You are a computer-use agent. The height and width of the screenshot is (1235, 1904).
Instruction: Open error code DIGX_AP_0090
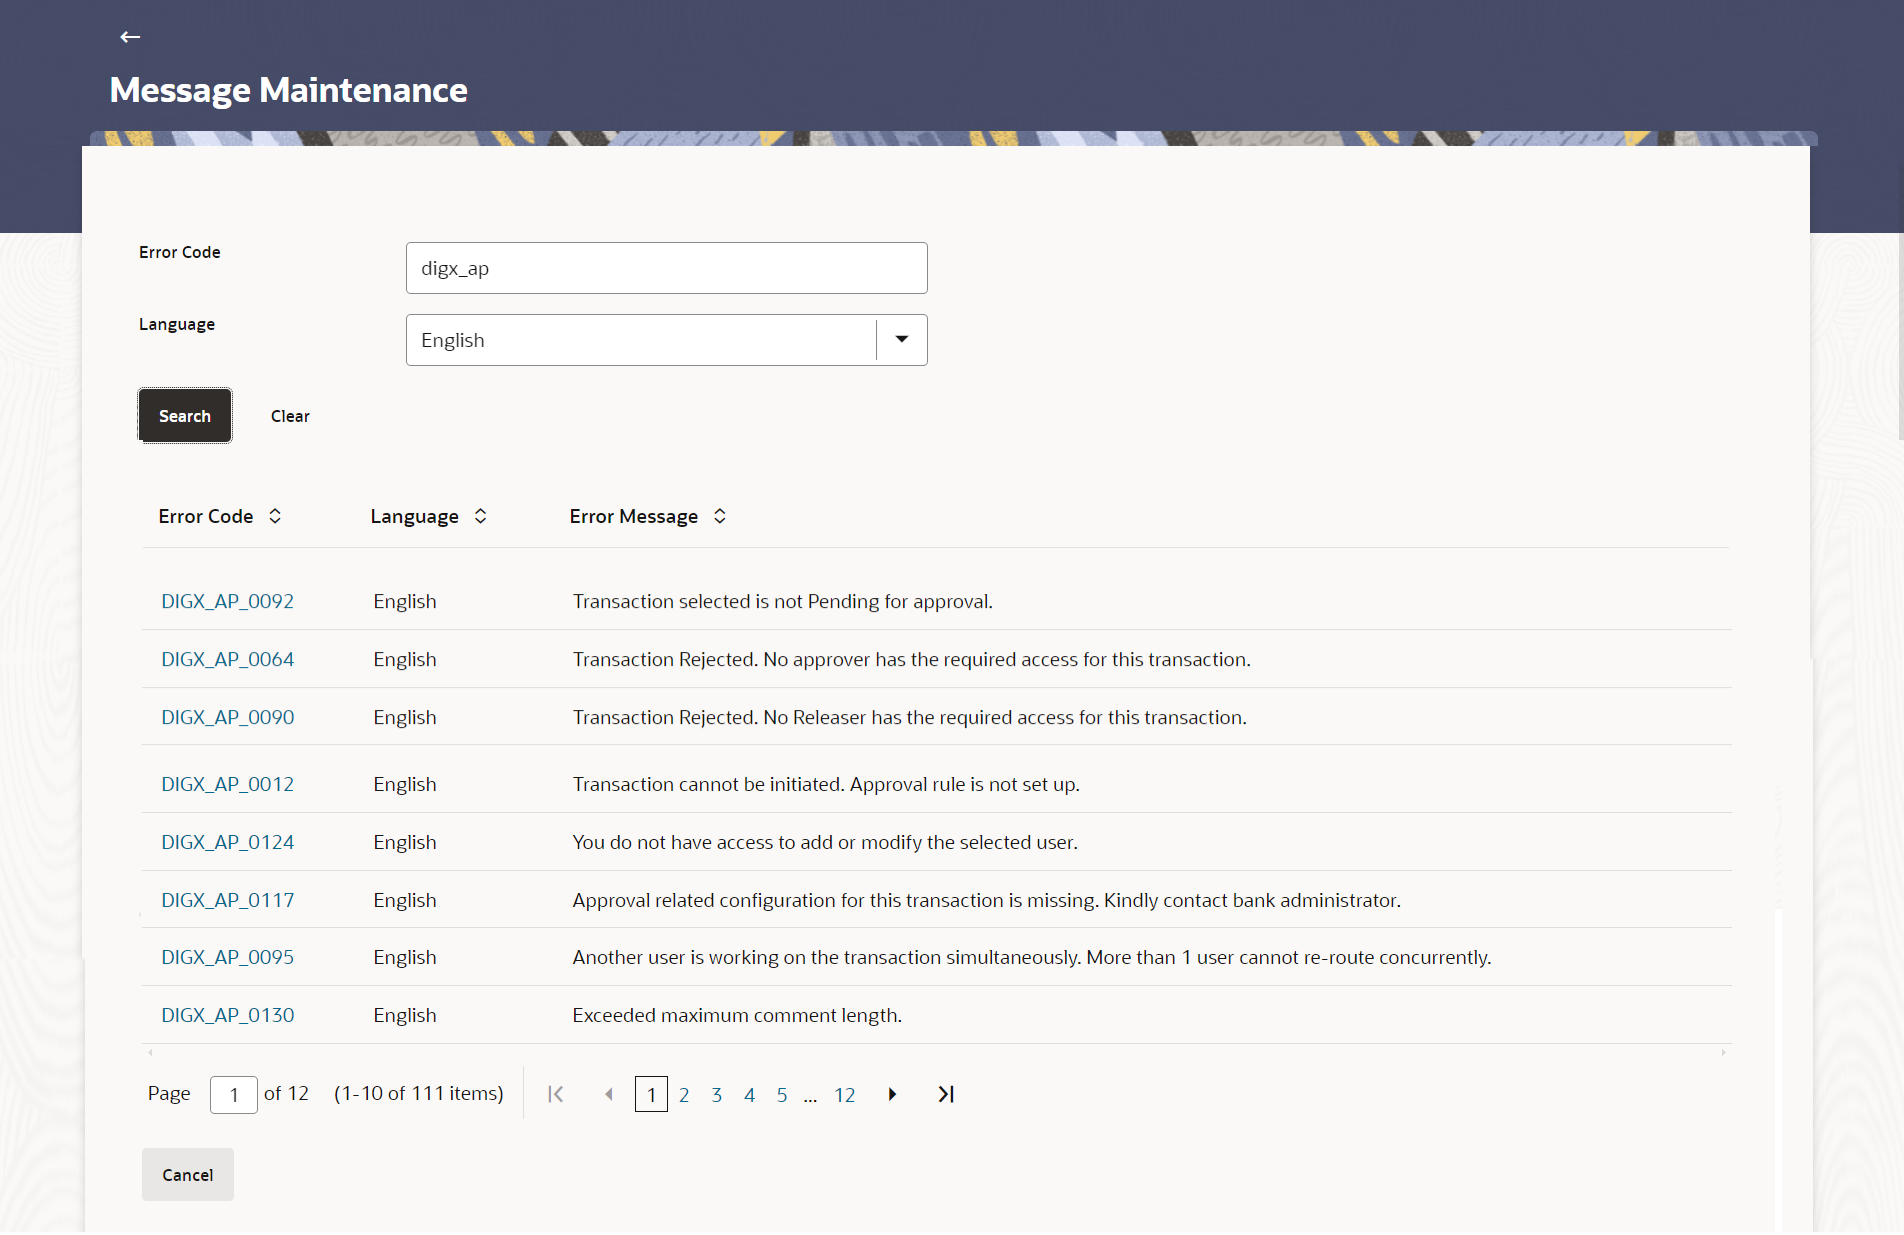point(228,717)
